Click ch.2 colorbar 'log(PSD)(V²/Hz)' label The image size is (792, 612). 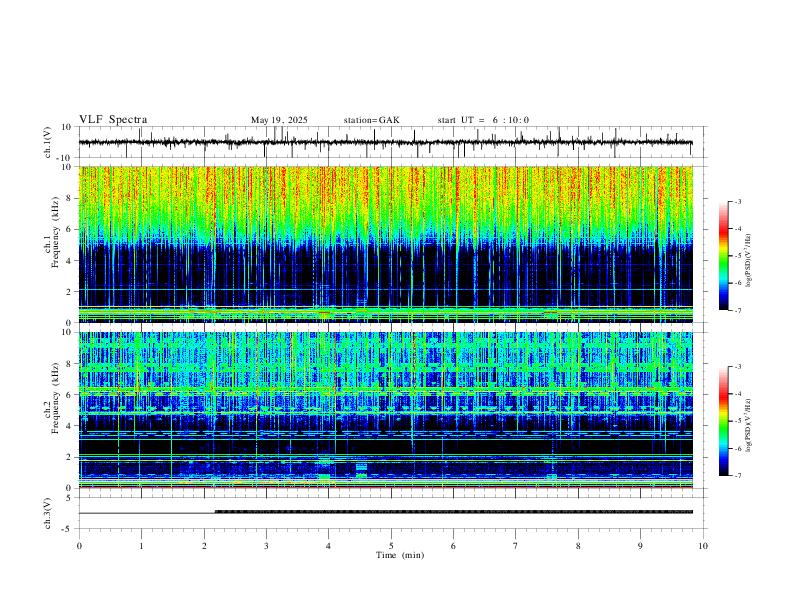749,425
